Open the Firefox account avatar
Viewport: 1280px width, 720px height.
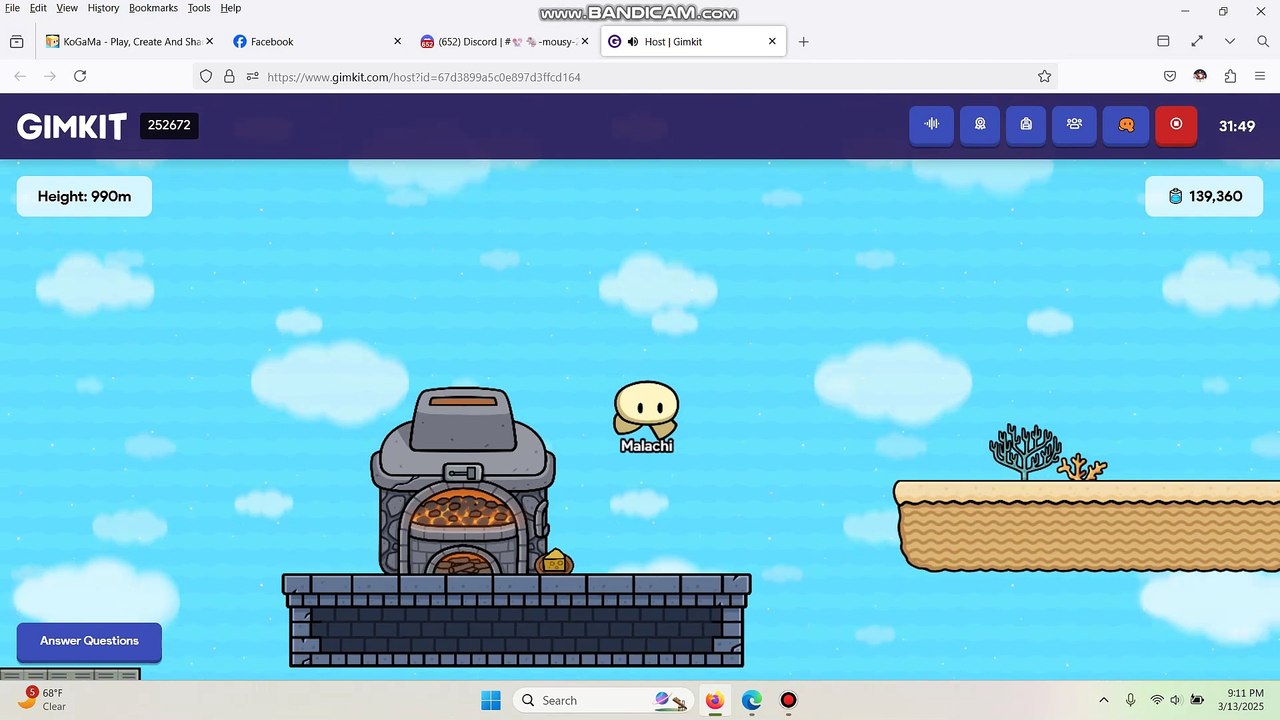[x=1200, y=76]
